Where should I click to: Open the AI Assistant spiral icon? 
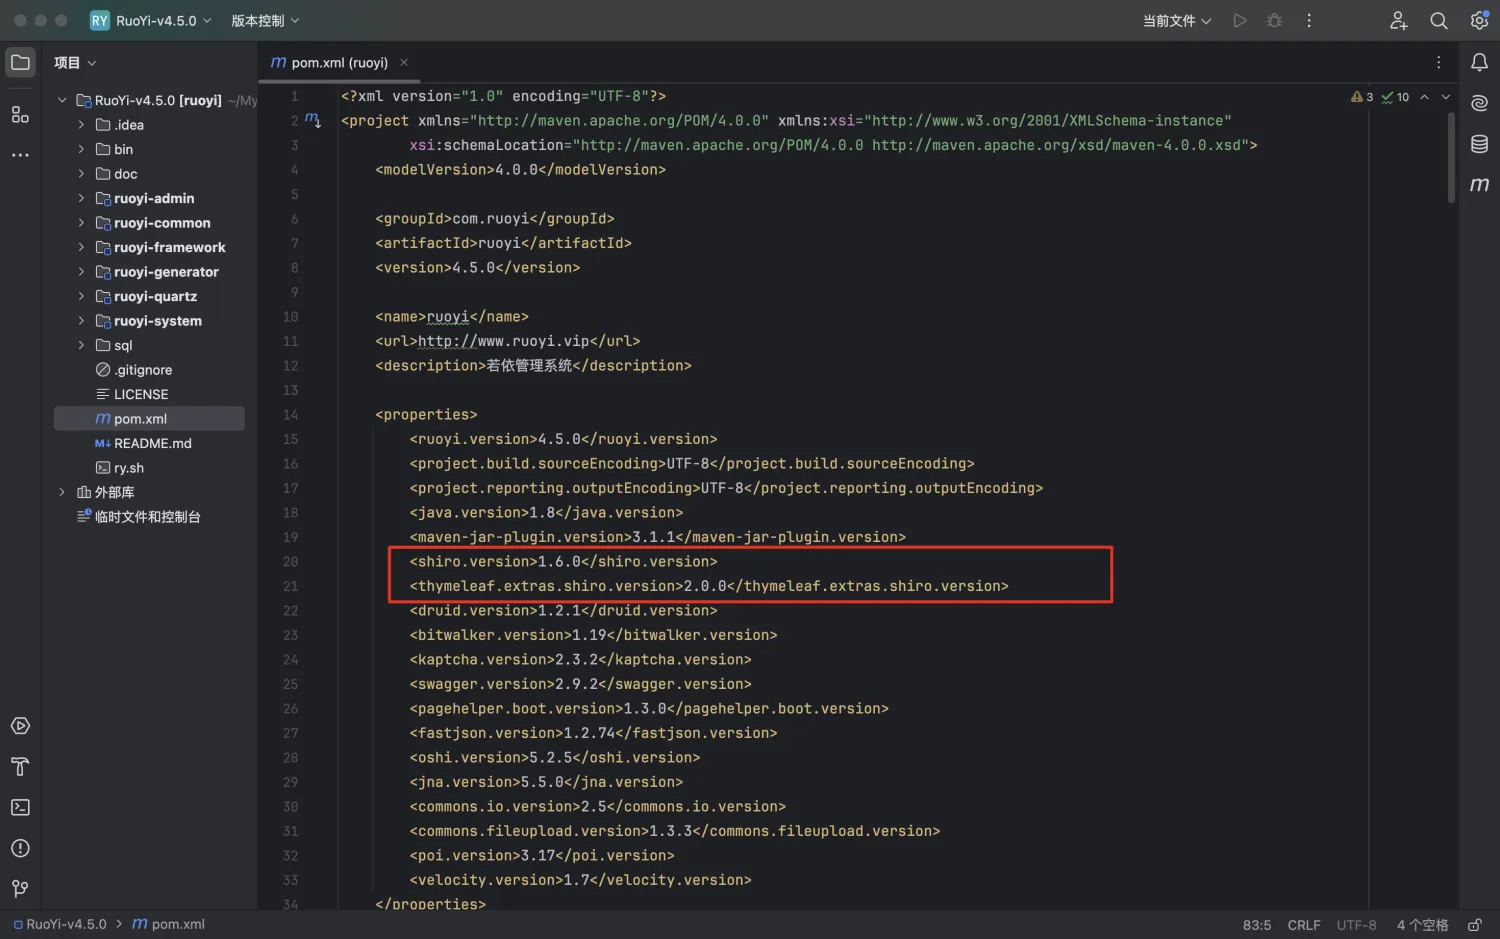[x=1479, y=103]
